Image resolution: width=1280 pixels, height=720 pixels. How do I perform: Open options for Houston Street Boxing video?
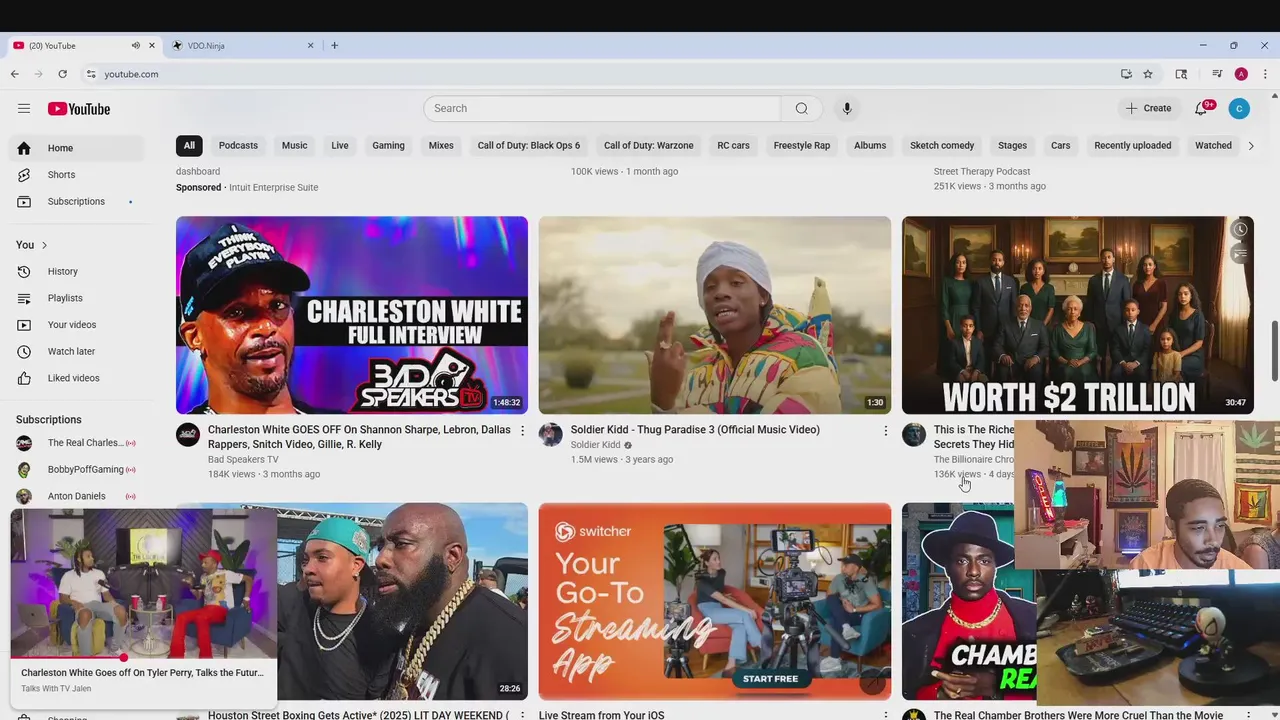(522, 715)
